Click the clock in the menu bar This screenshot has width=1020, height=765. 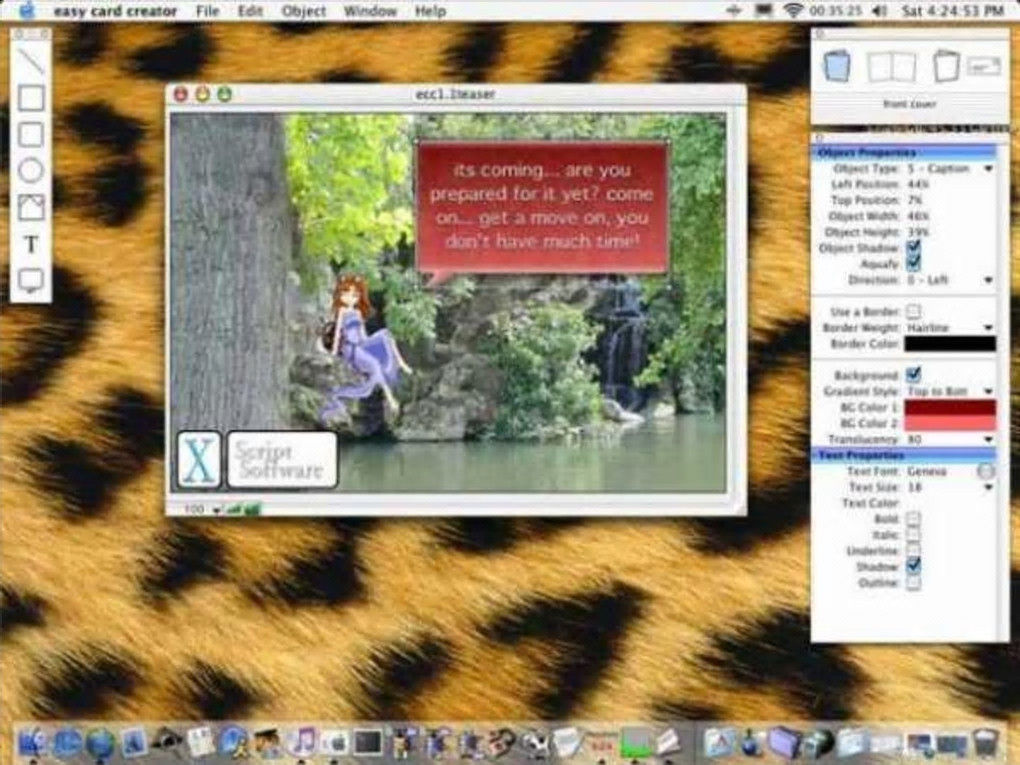(952, 10)
